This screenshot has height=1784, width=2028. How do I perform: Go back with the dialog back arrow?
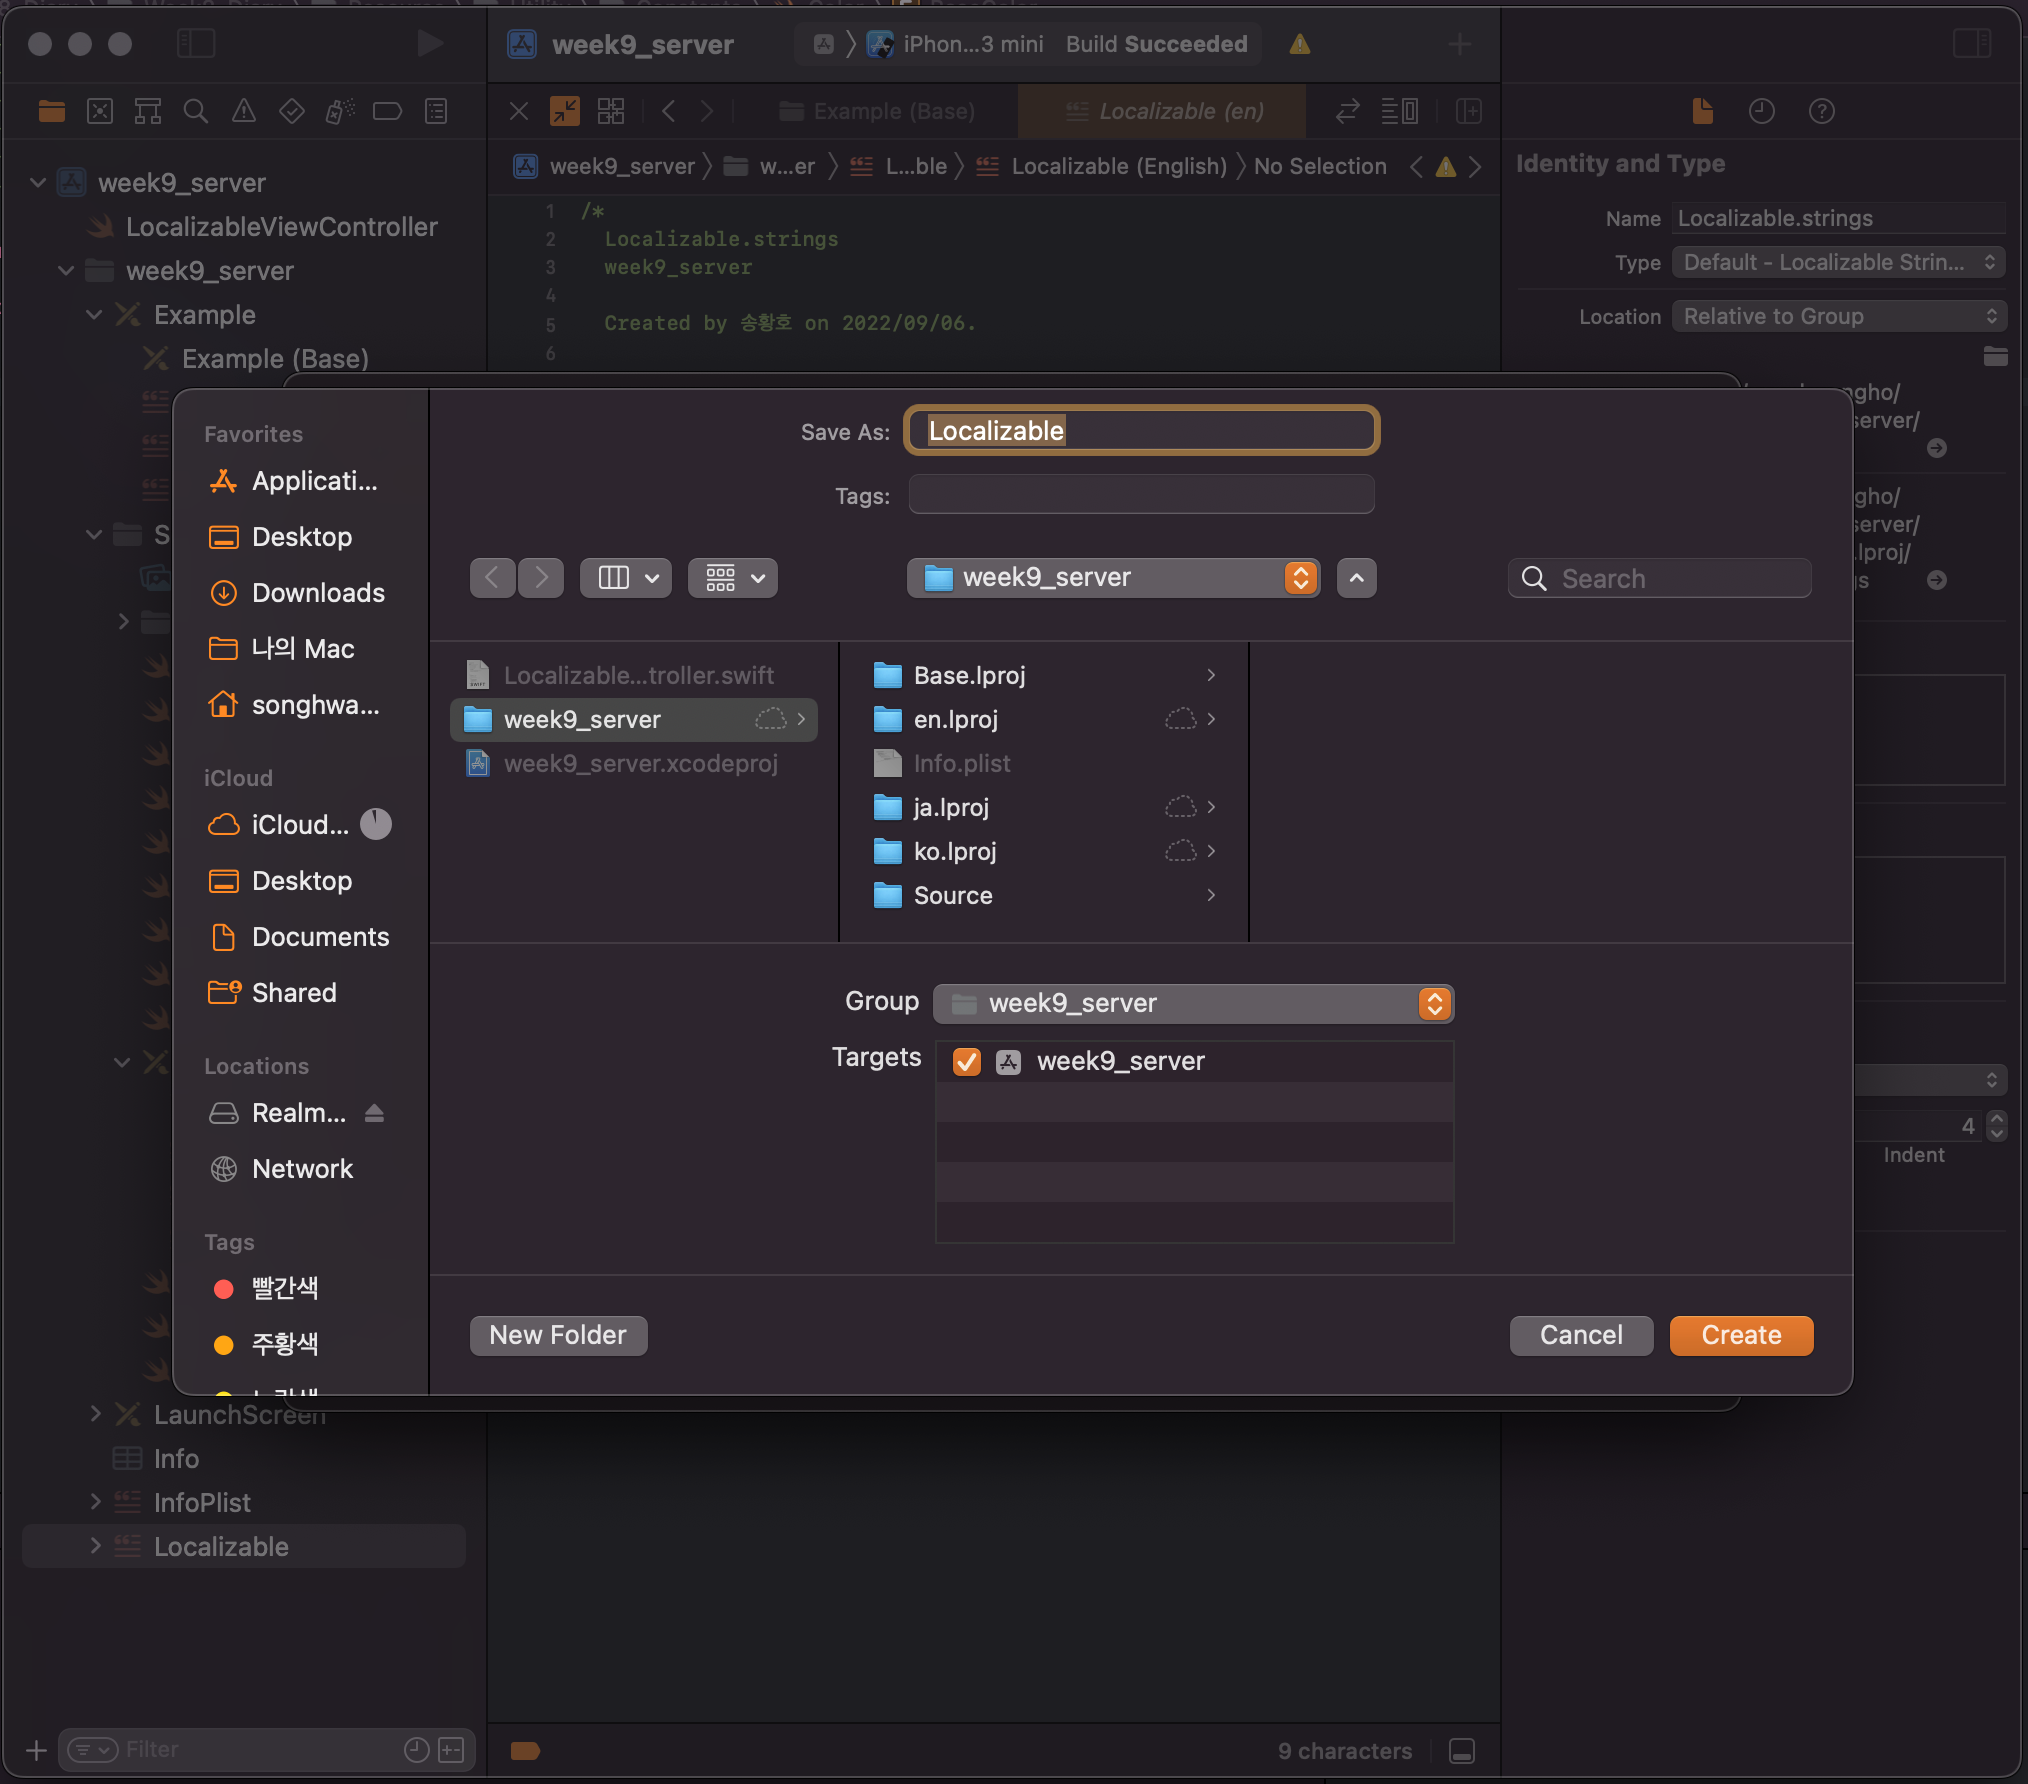pyautogui.click(x=492, y=578)
